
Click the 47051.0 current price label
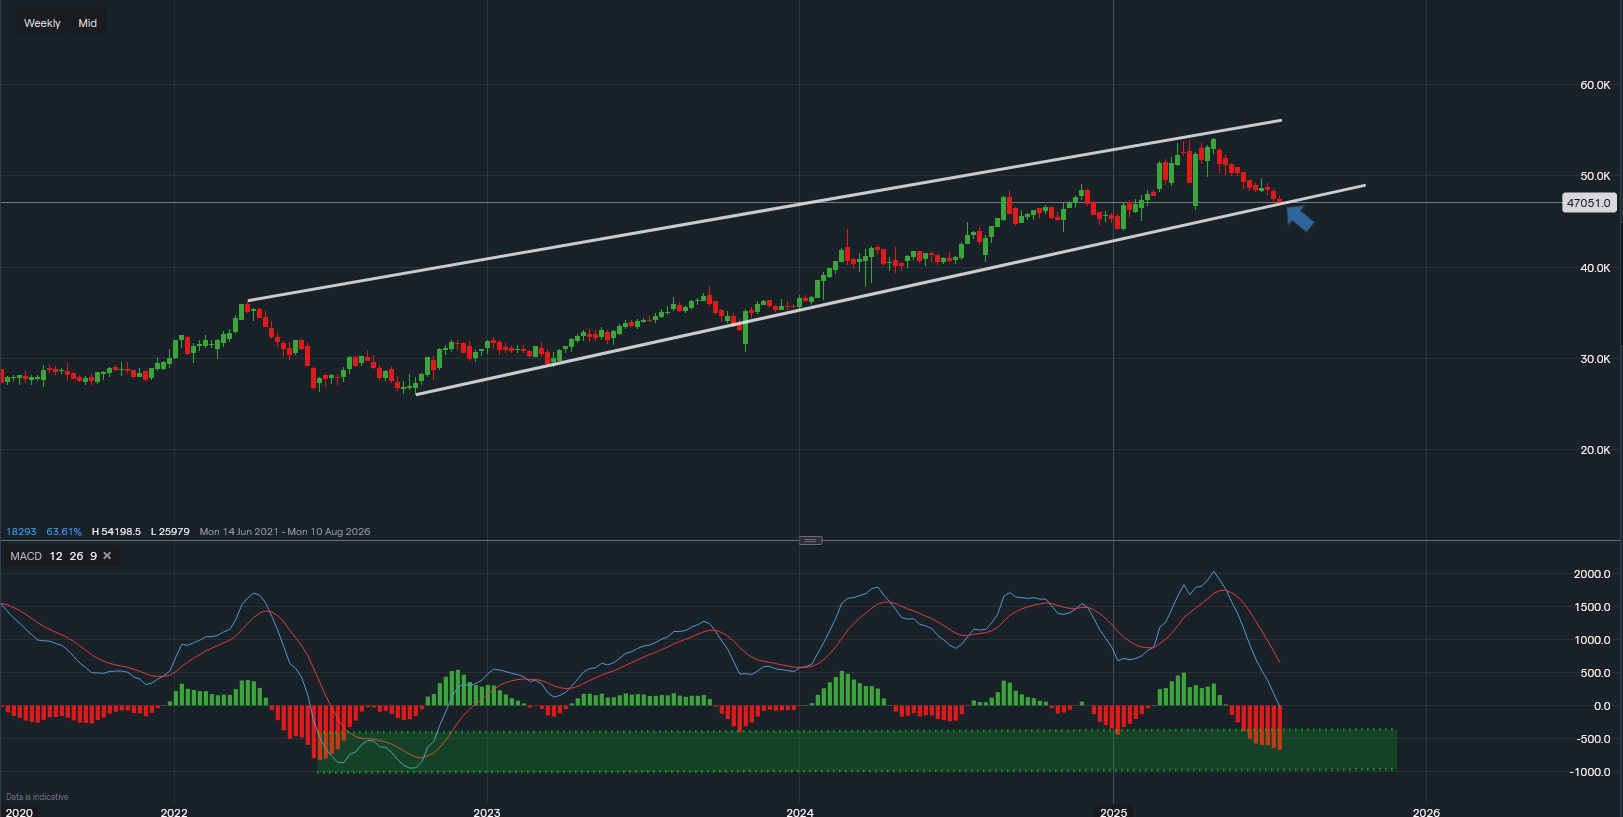pos(1588,203)
